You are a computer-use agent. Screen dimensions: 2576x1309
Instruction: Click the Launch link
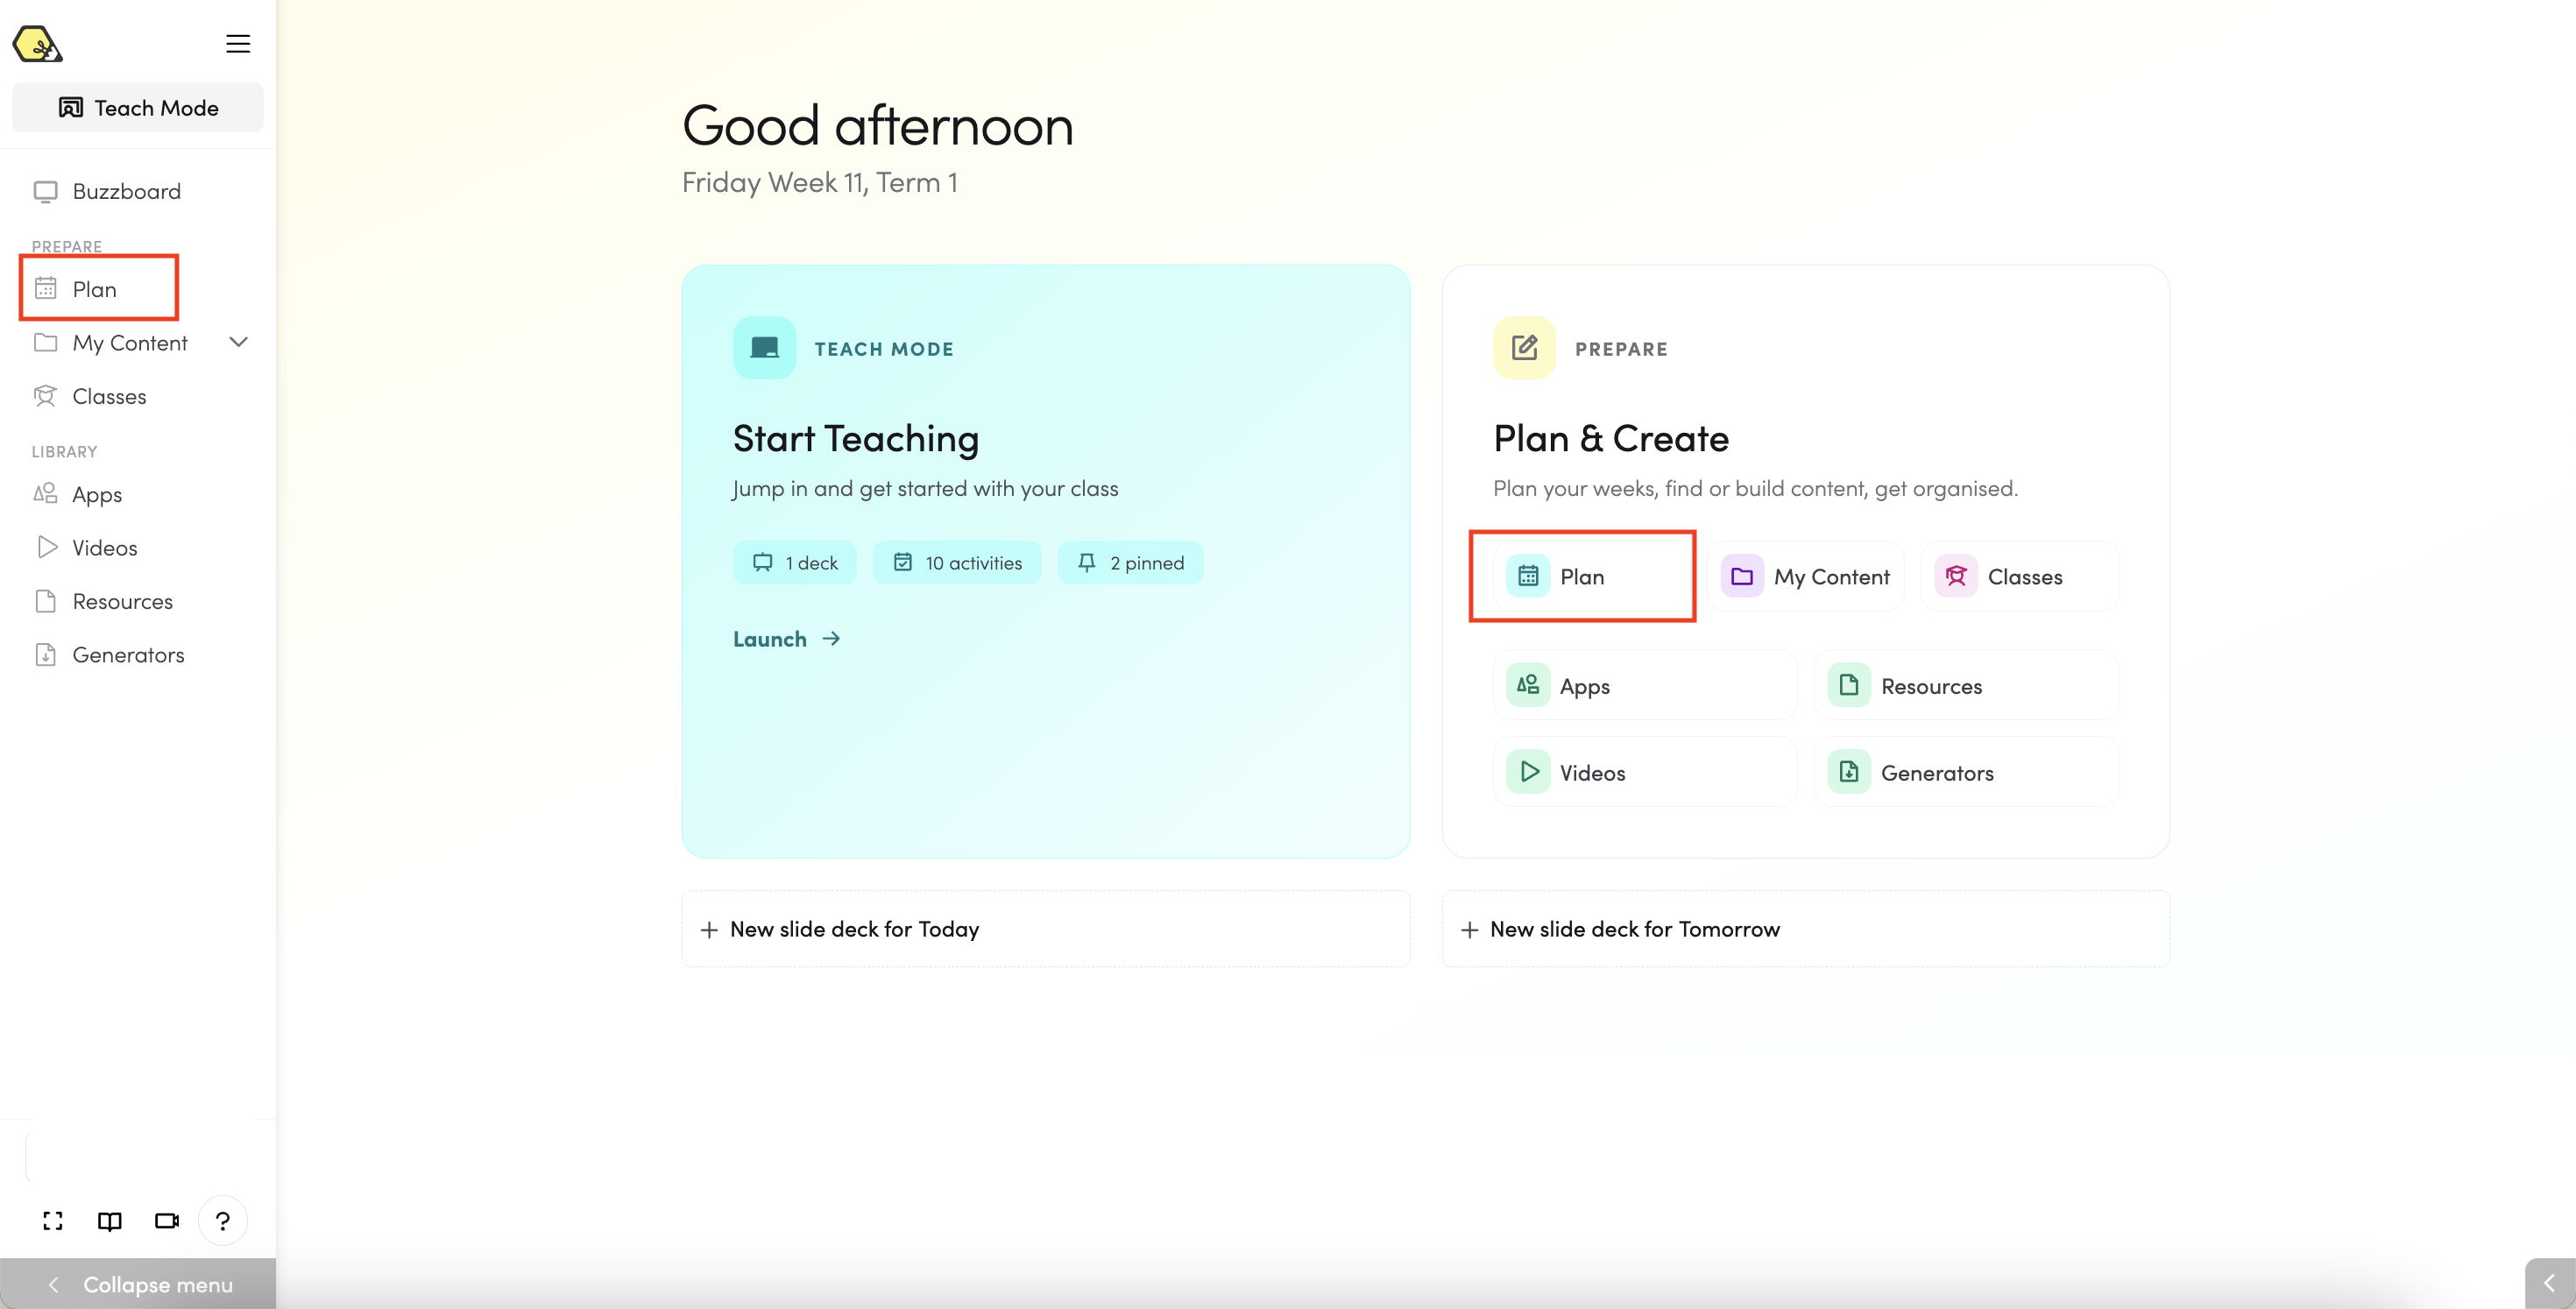pos(786,639)
